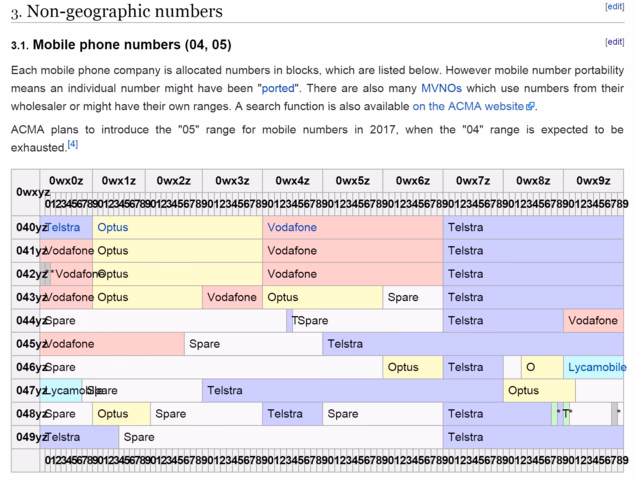This screenshot has height=480, width=636.
Task: Click the 044yz row header
Action: click(x=26, y=321)
